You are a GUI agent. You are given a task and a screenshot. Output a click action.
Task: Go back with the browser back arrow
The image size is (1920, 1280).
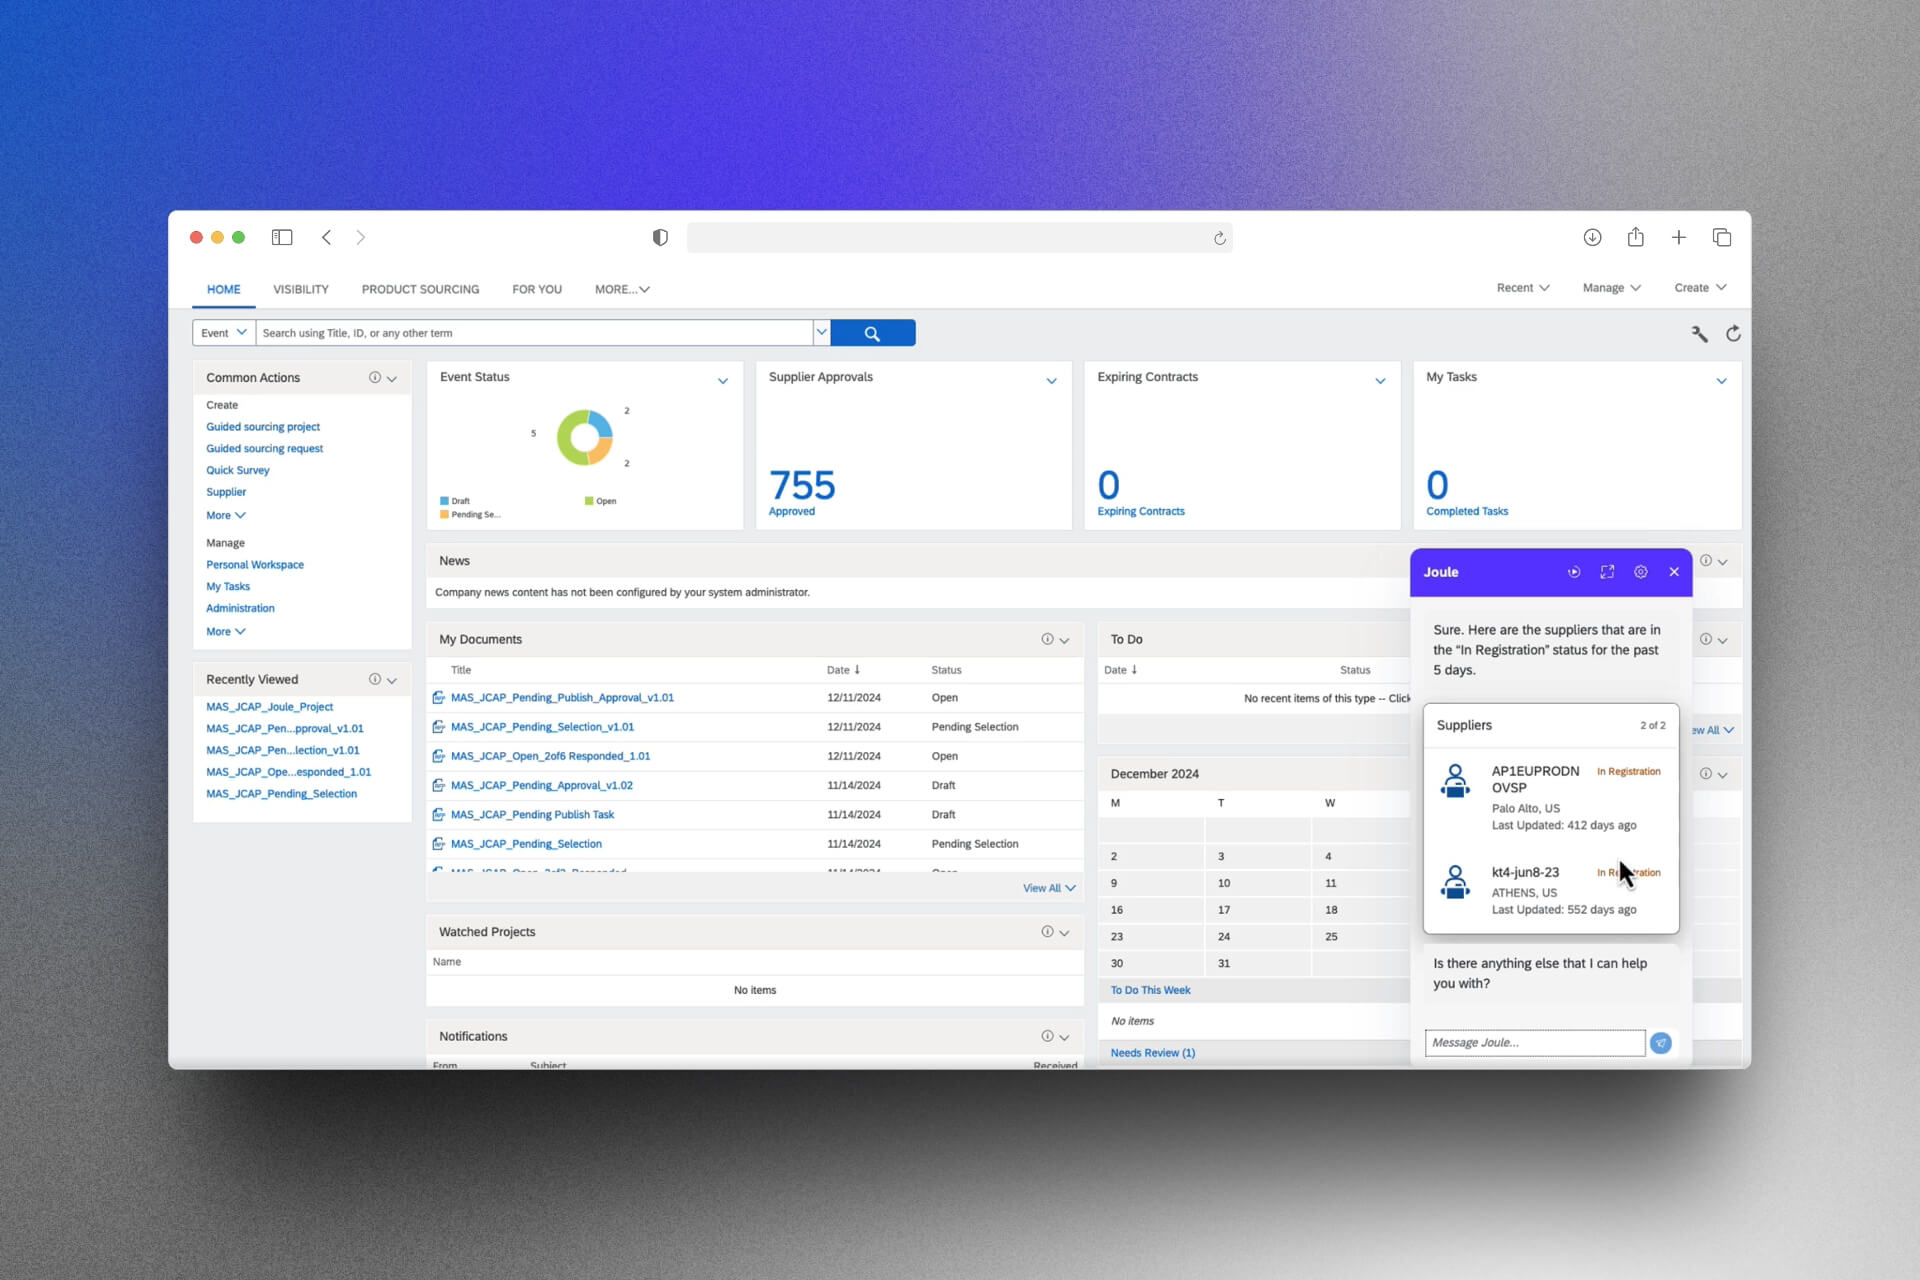tap(326, 237)
